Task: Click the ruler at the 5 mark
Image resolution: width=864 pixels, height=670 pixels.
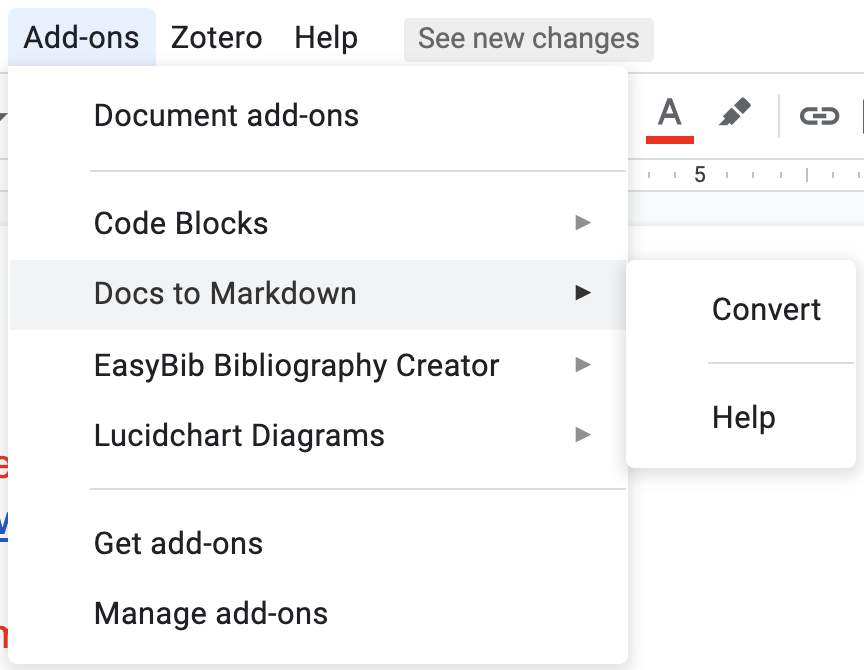Action: 700,175
